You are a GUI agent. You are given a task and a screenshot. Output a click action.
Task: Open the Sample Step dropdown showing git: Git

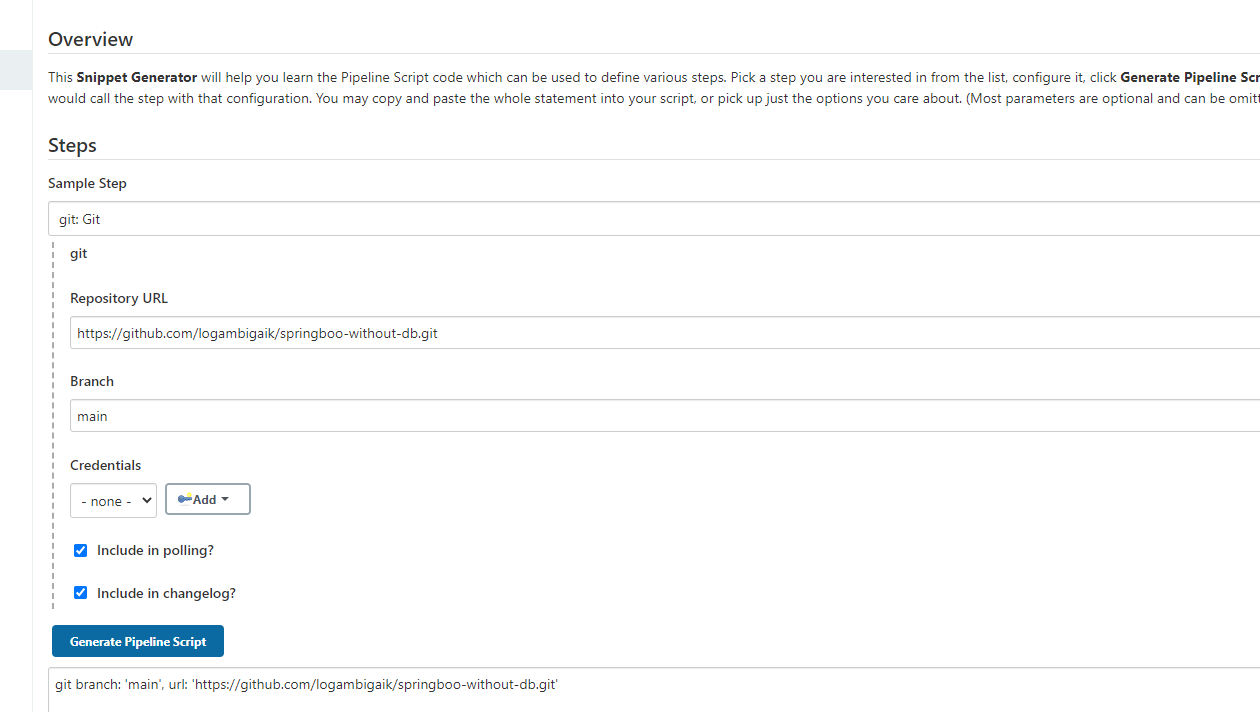click(x=400, y=218)
